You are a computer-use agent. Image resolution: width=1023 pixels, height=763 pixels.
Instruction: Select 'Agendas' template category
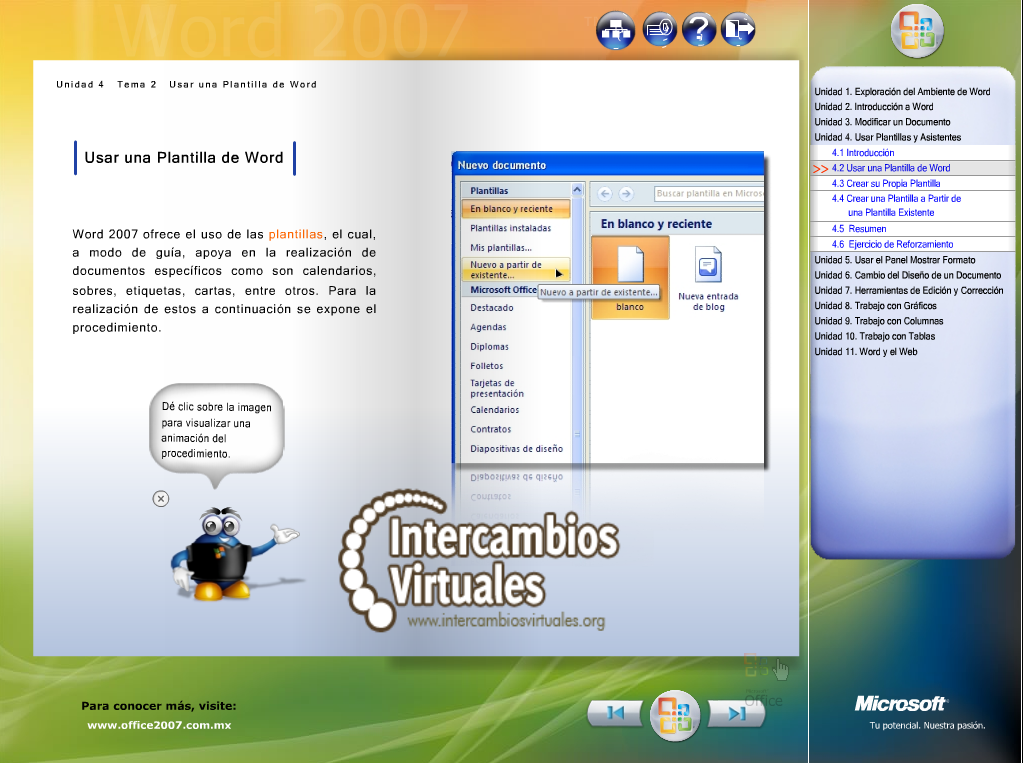pyautogui.click(x=488, y=328)
